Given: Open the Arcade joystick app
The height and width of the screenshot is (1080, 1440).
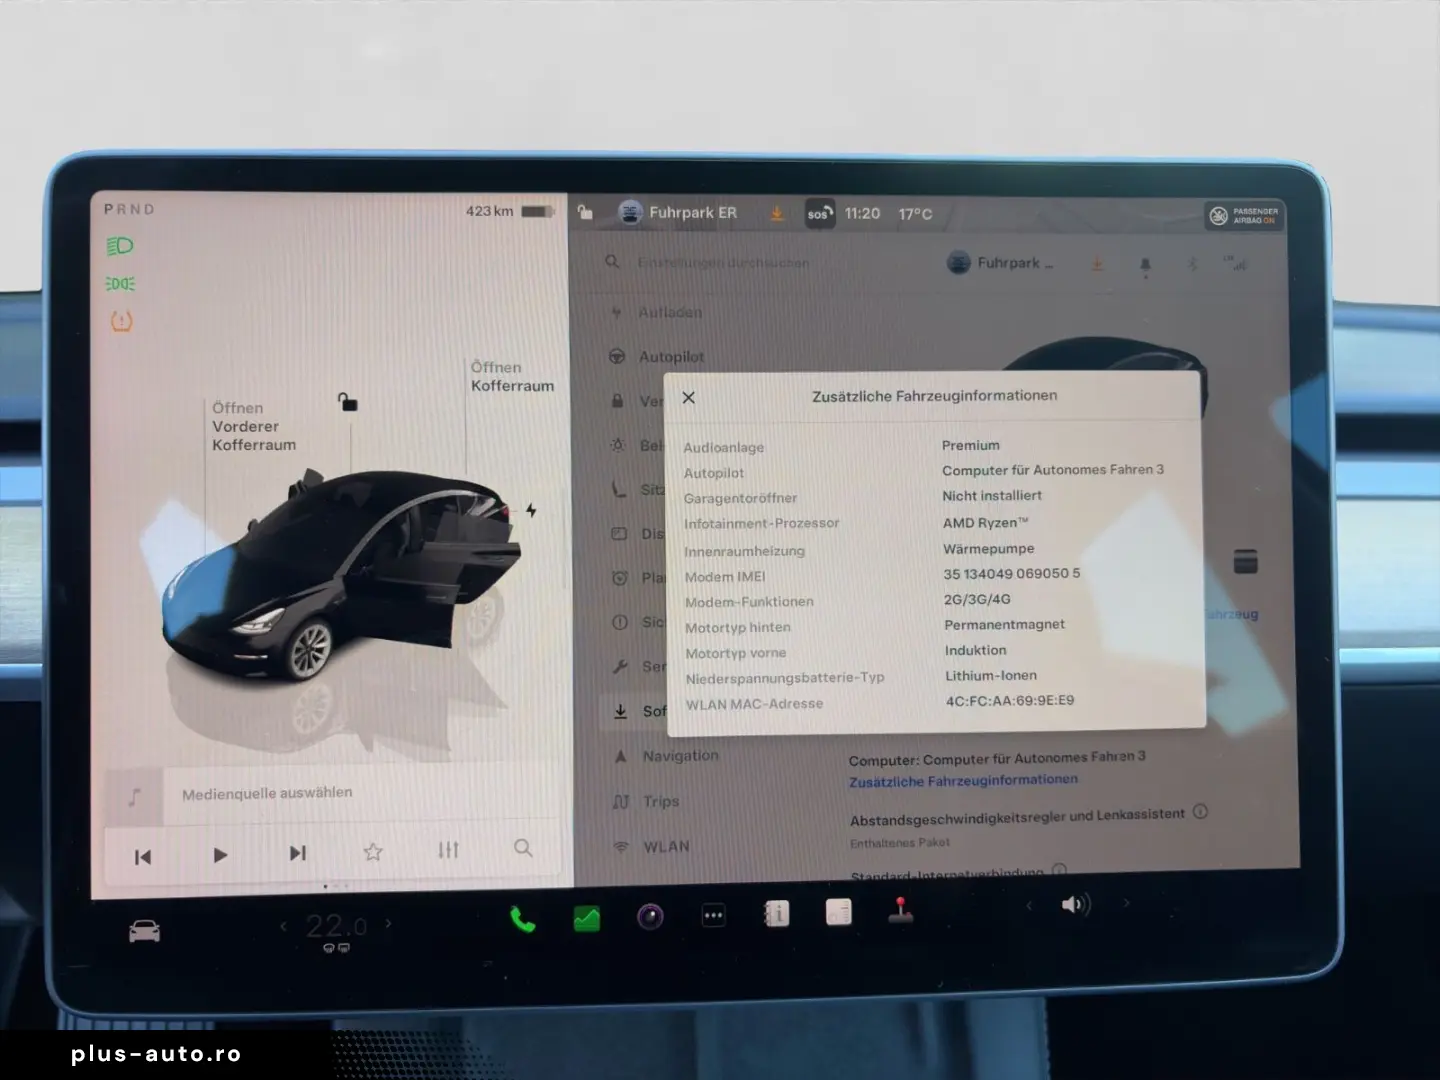Looking at the screenshot, I should pos(901,909).
